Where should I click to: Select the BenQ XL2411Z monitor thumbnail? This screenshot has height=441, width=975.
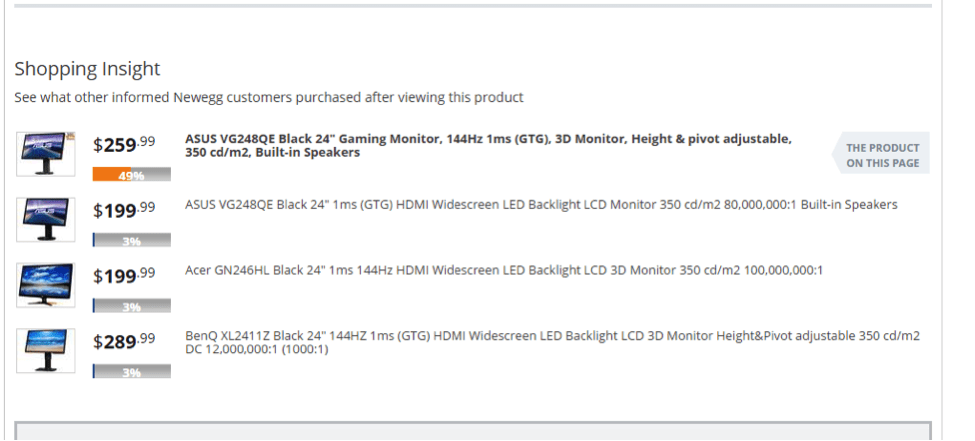(x=45, y=351)
